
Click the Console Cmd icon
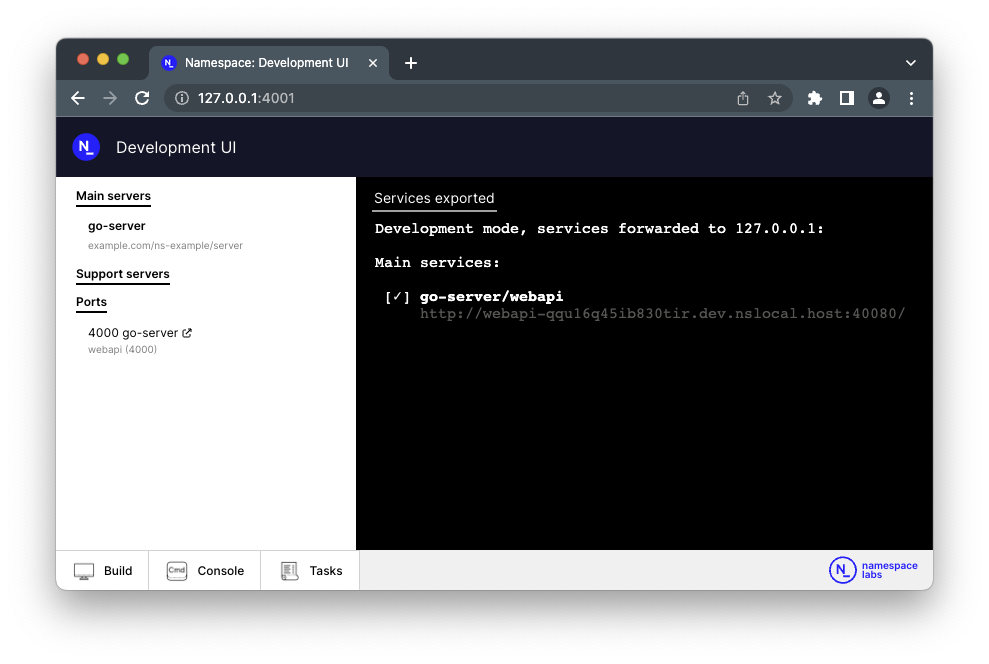177,571
